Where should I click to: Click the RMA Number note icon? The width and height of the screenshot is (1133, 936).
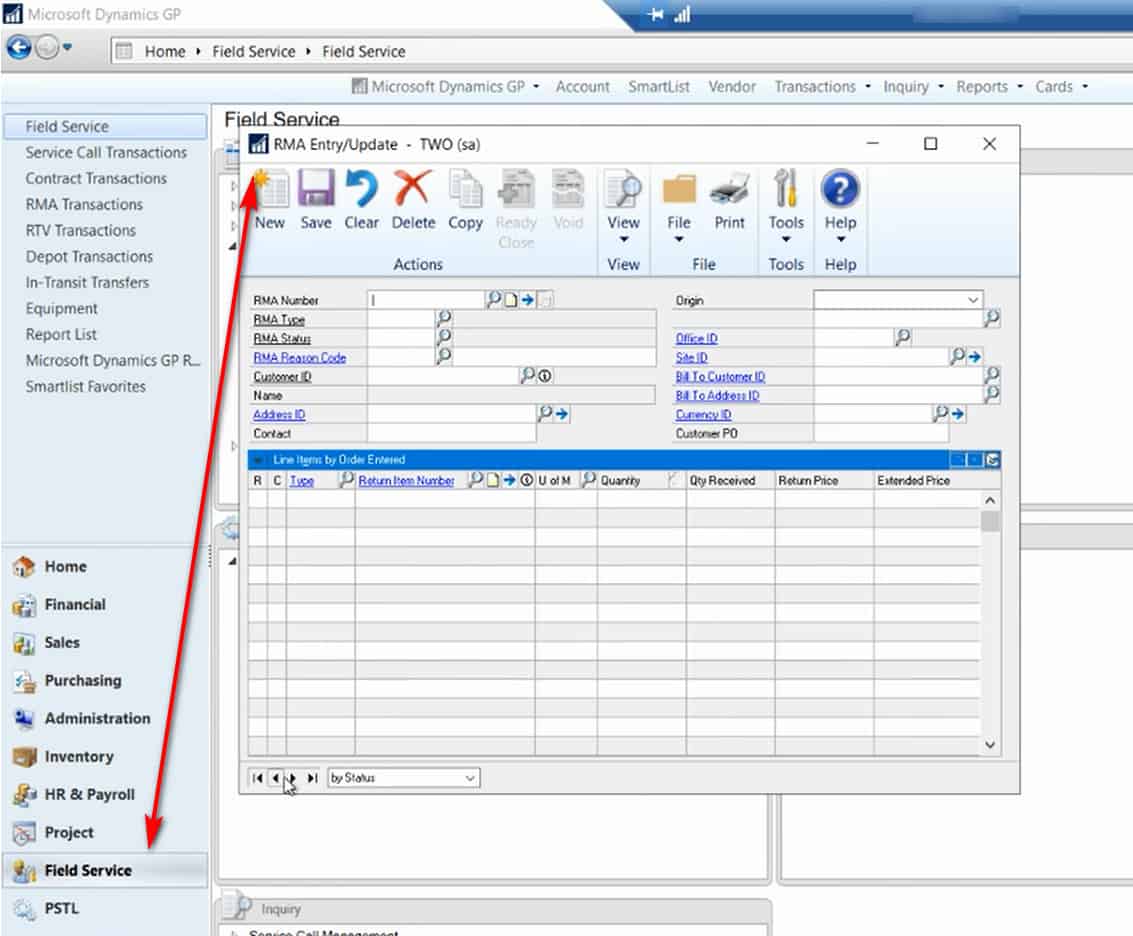click(x=511, y=299)
